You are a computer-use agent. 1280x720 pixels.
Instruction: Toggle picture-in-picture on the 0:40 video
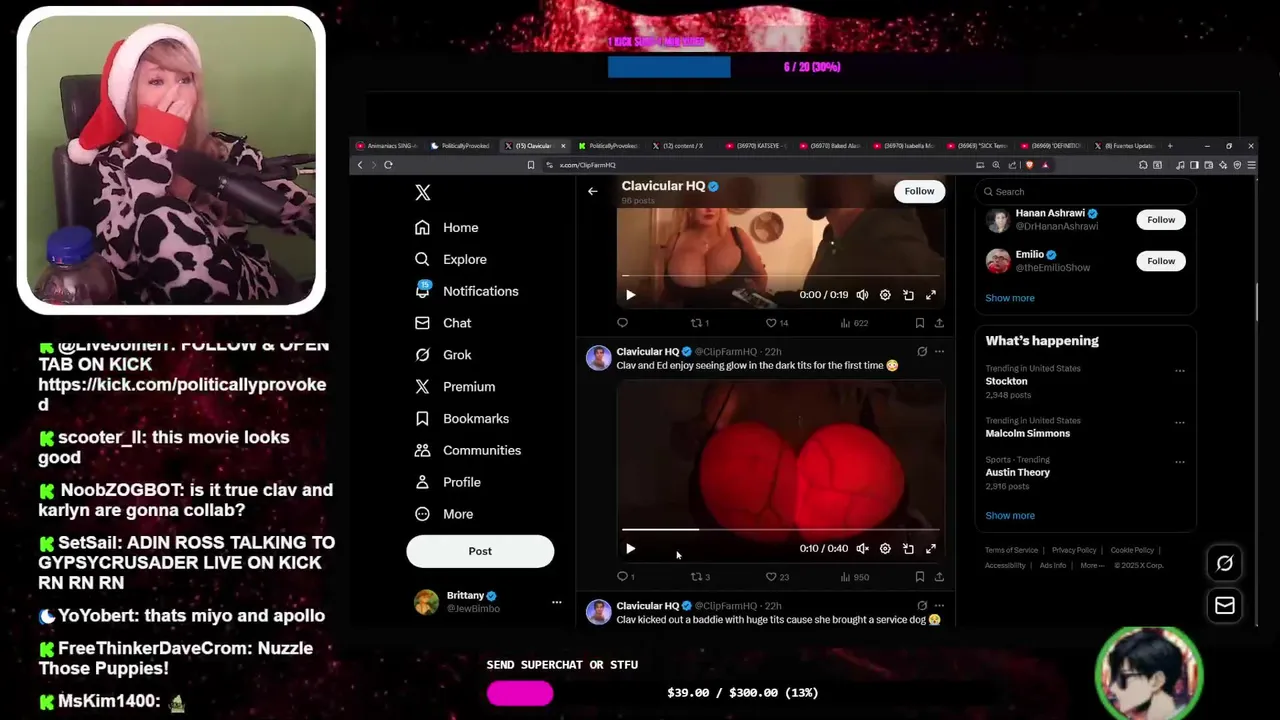[x=908, y=549]
